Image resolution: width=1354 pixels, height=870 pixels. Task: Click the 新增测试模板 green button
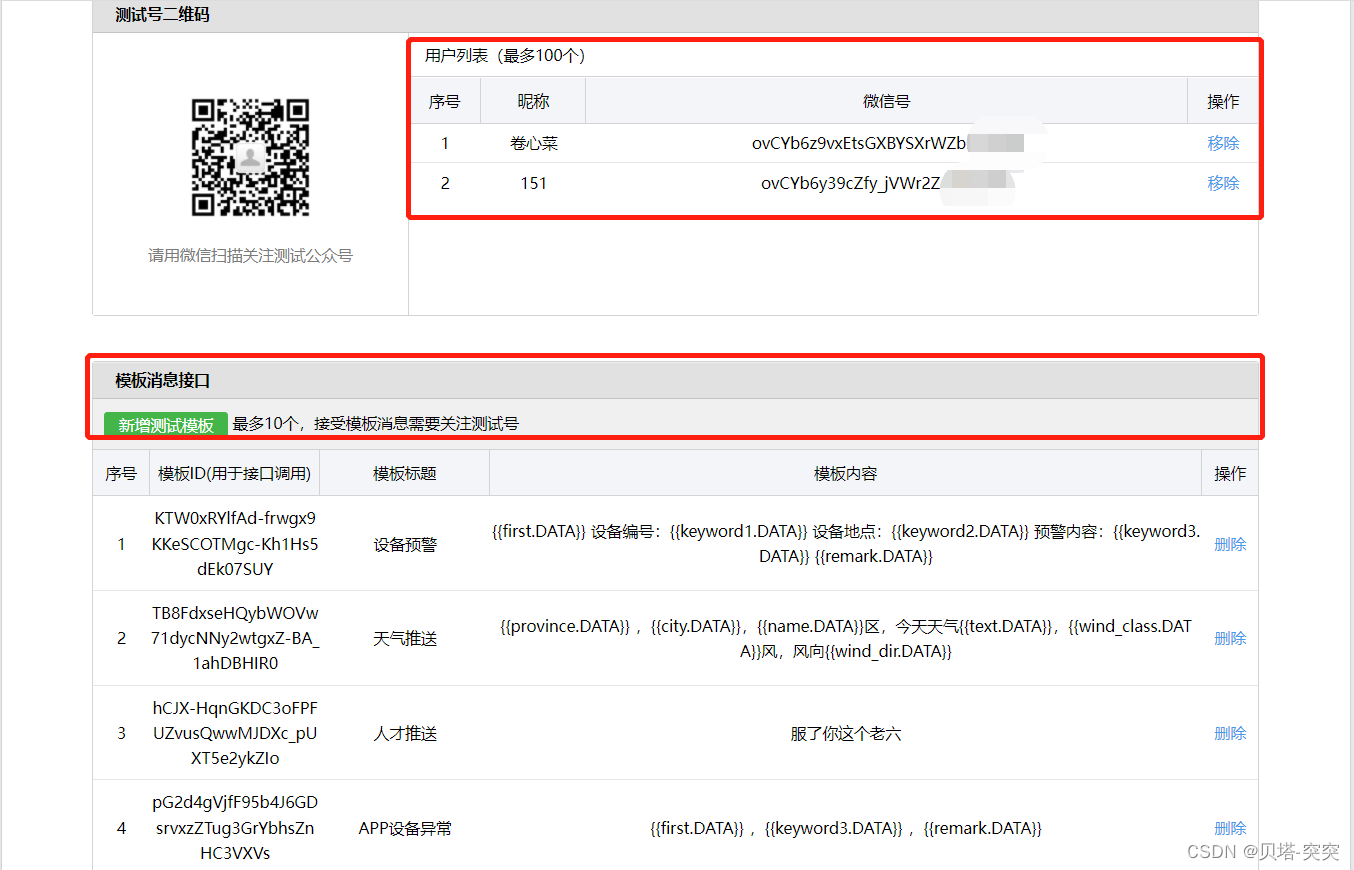[166, 425]
